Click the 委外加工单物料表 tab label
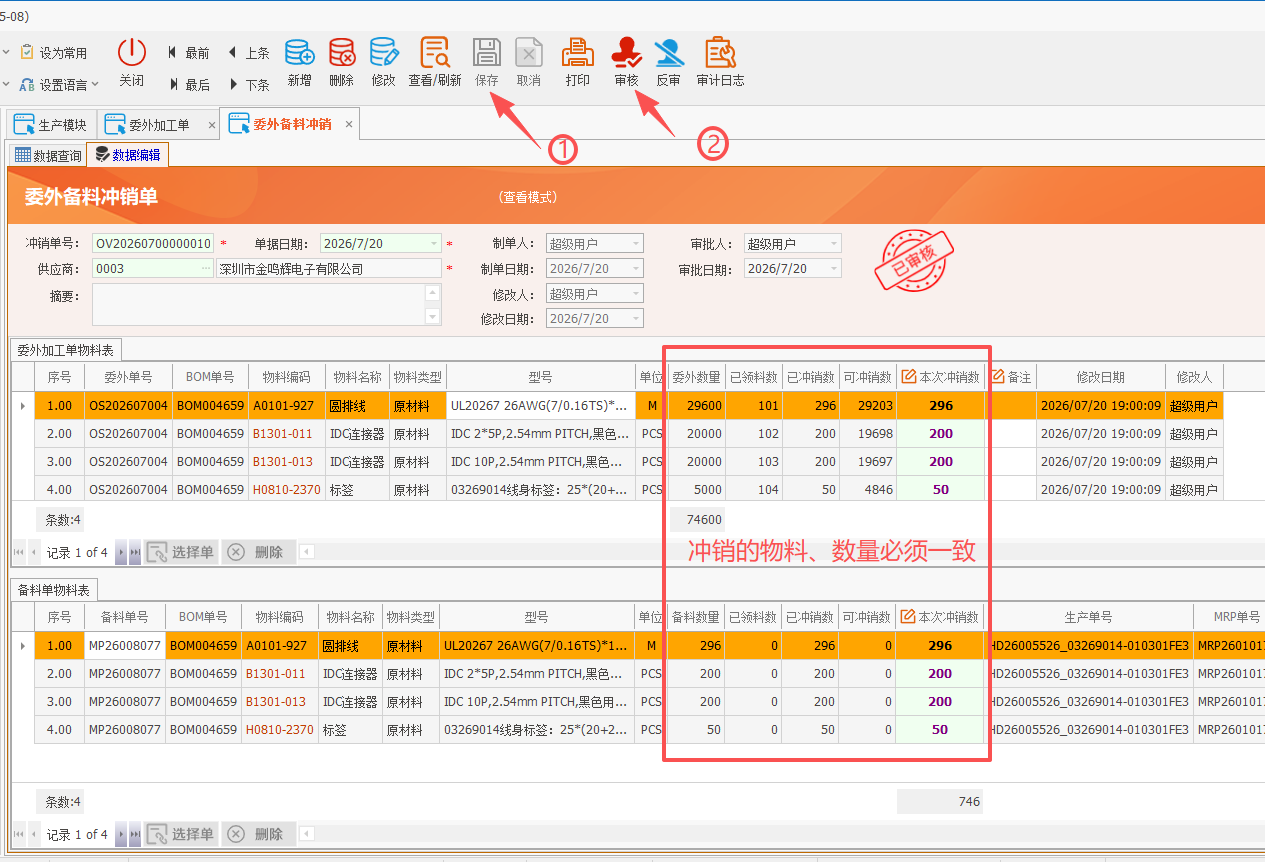The height and width of the screenshot is (862, 1265). coord(66,349)
